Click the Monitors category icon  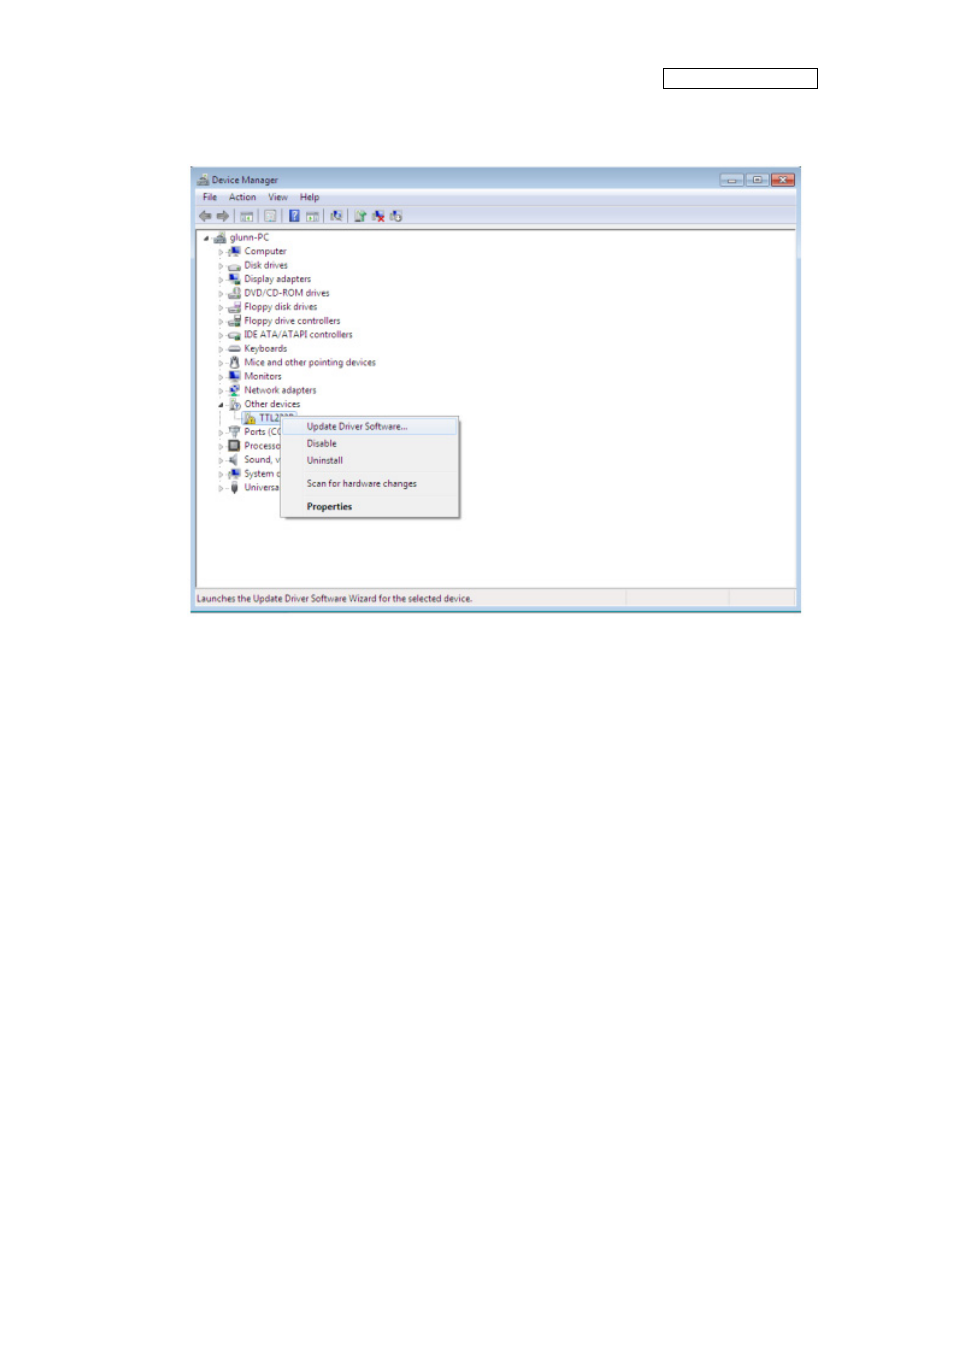pyautogui.click(x=234, y=377)
